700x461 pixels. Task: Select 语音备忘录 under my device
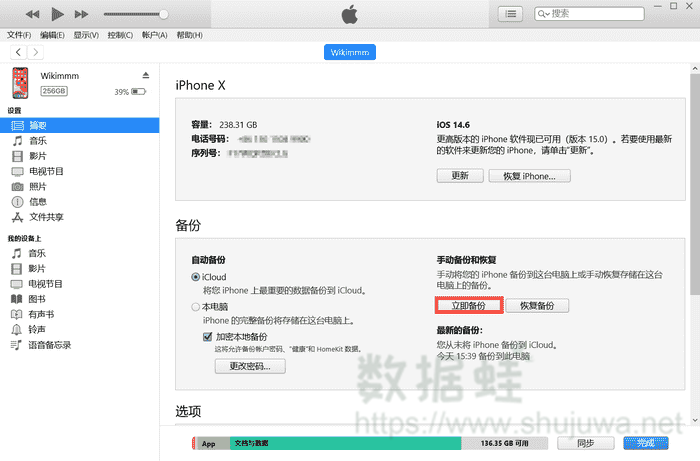click(49, 344)
